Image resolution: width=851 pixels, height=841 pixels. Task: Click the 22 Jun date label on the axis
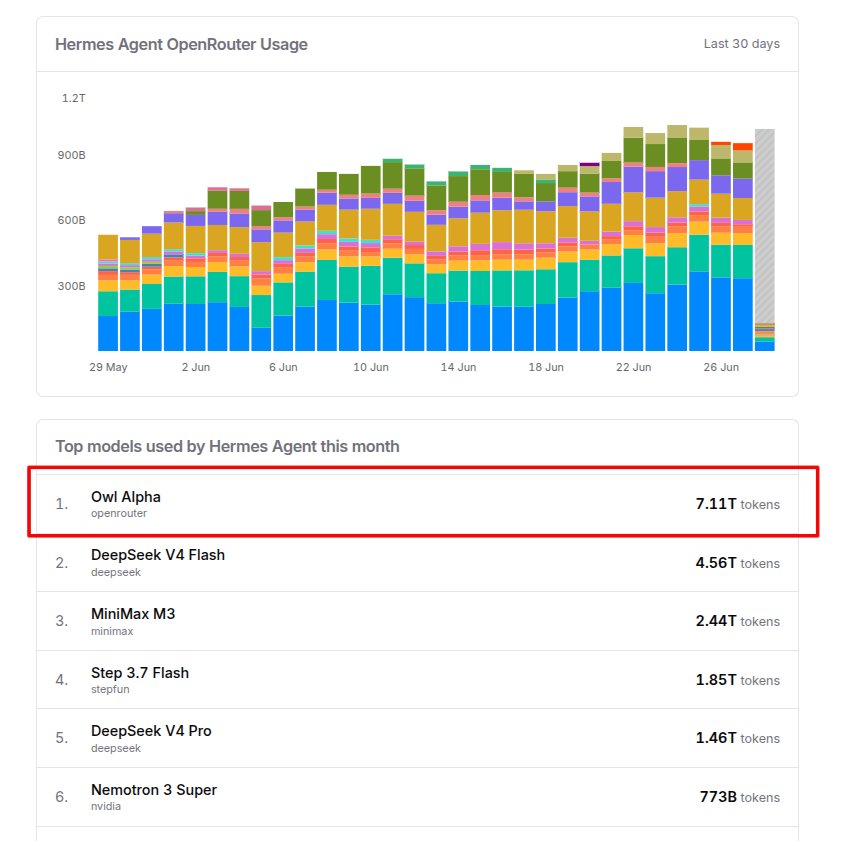[633, 367]
